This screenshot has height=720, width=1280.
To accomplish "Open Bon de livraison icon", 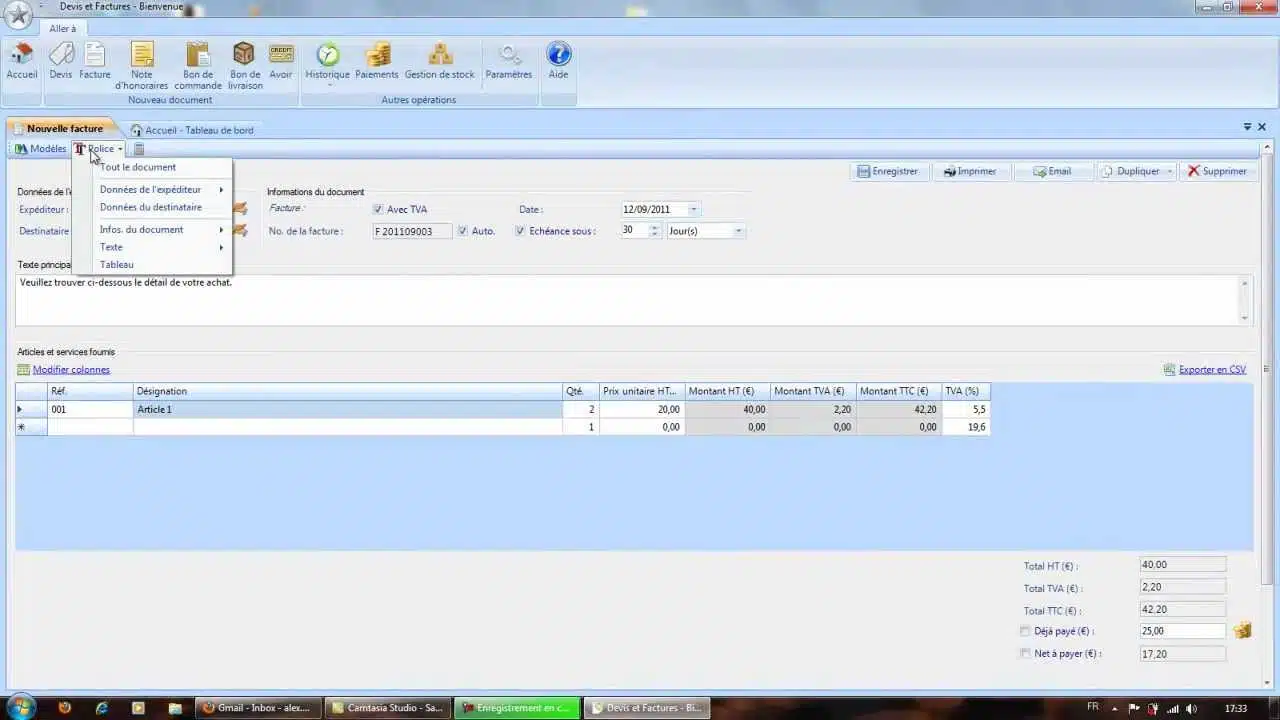I will click(x=244, y=56).
